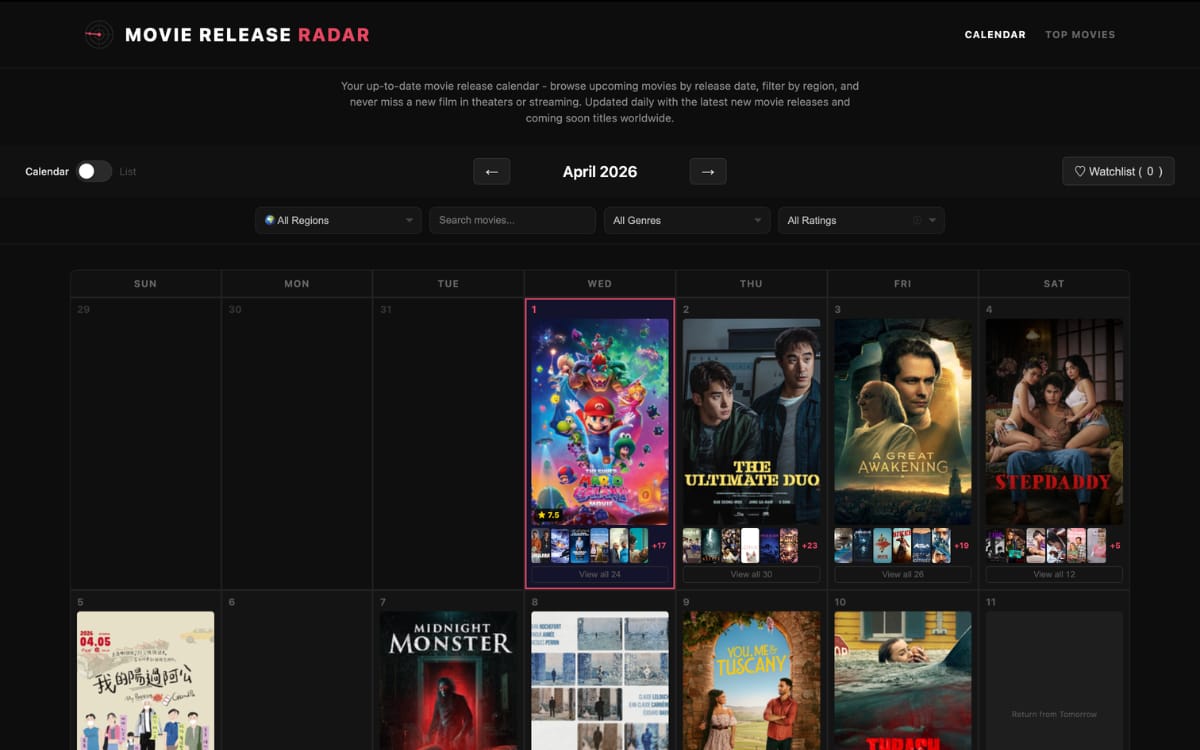Click the info icon in All Ratings
Image resolution: width=1200 pixels, height=750 pixels.
pos(916,220)
